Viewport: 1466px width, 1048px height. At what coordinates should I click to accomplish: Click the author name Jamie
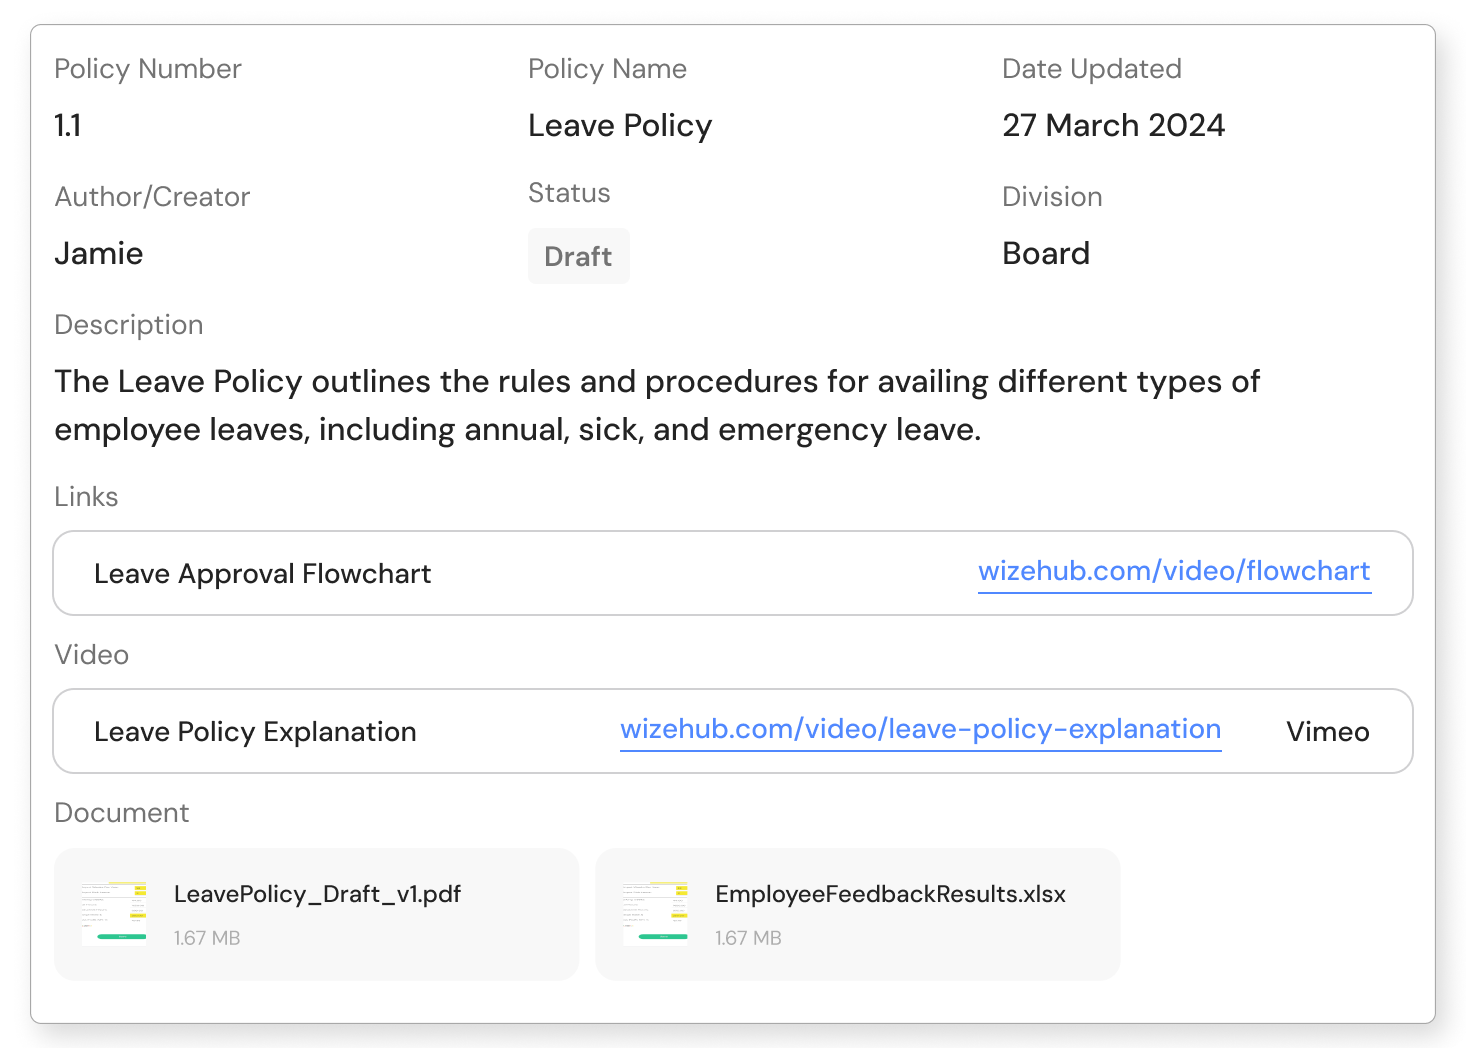click(x=99, y=254)
